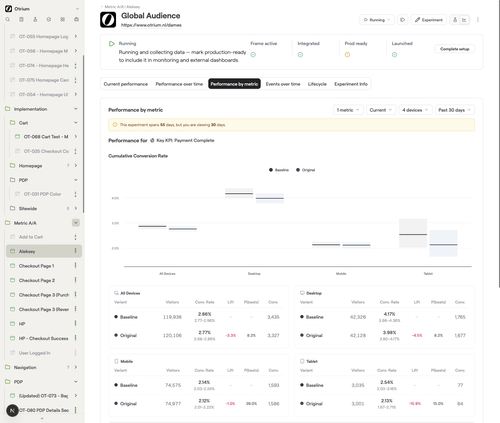
Task: Open the Past 30 days dropdown
Action: [x=455, y=110]
